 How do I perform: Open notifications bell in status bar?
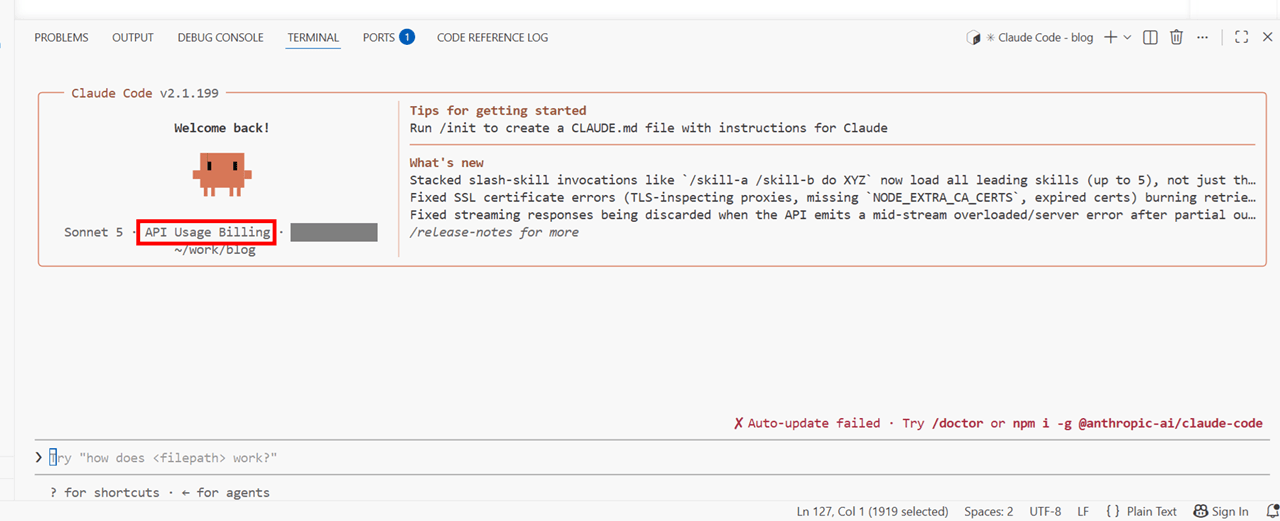pos(1271,511)
